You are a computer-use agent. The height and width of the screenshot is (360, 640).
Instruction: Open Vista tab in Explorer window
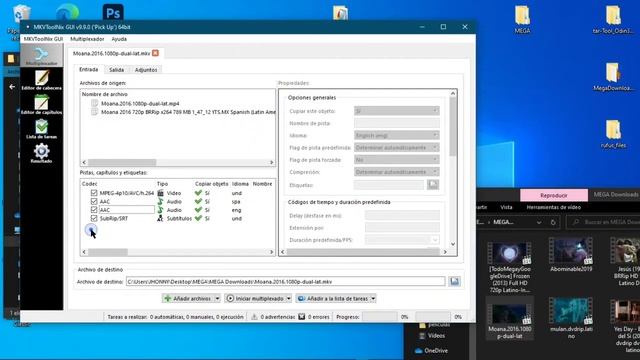point(506,207)
